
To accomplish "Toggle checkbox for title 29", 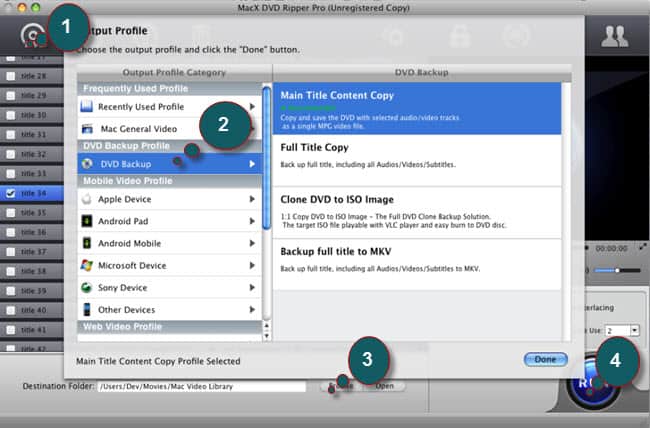I will (x=11, y=95).
